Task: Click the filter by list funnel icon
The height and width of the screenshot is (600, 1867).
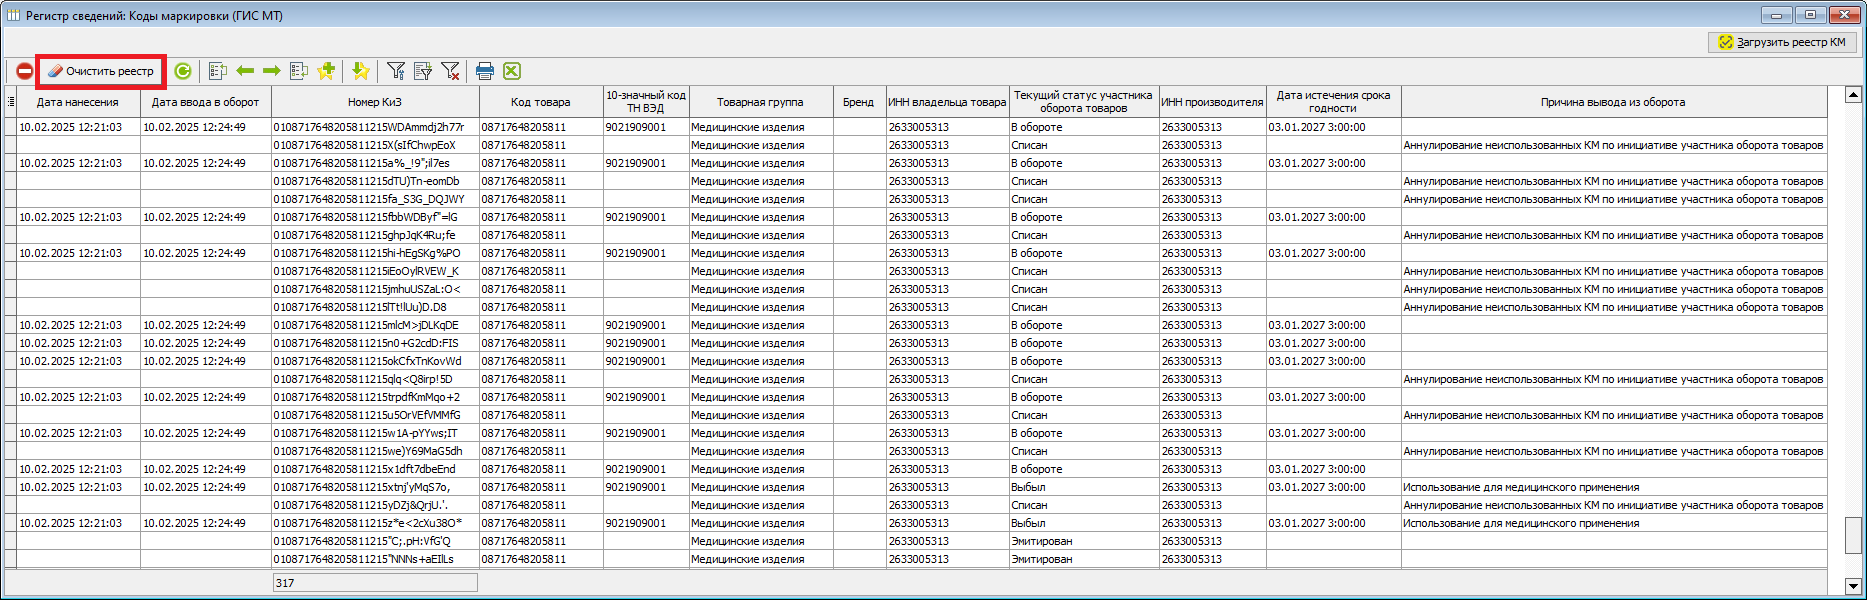Action: (423, 71)
